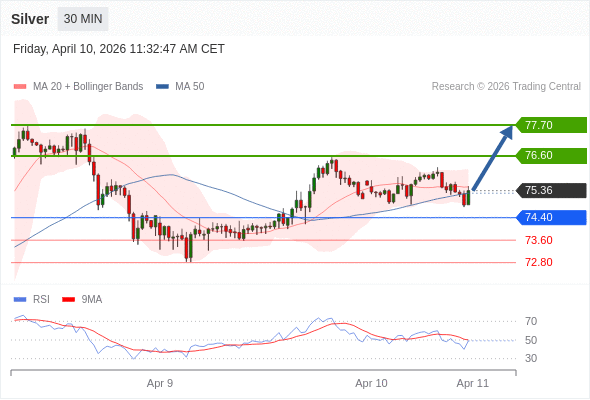Click the RSI 50 axis label

tap(531, 340)
